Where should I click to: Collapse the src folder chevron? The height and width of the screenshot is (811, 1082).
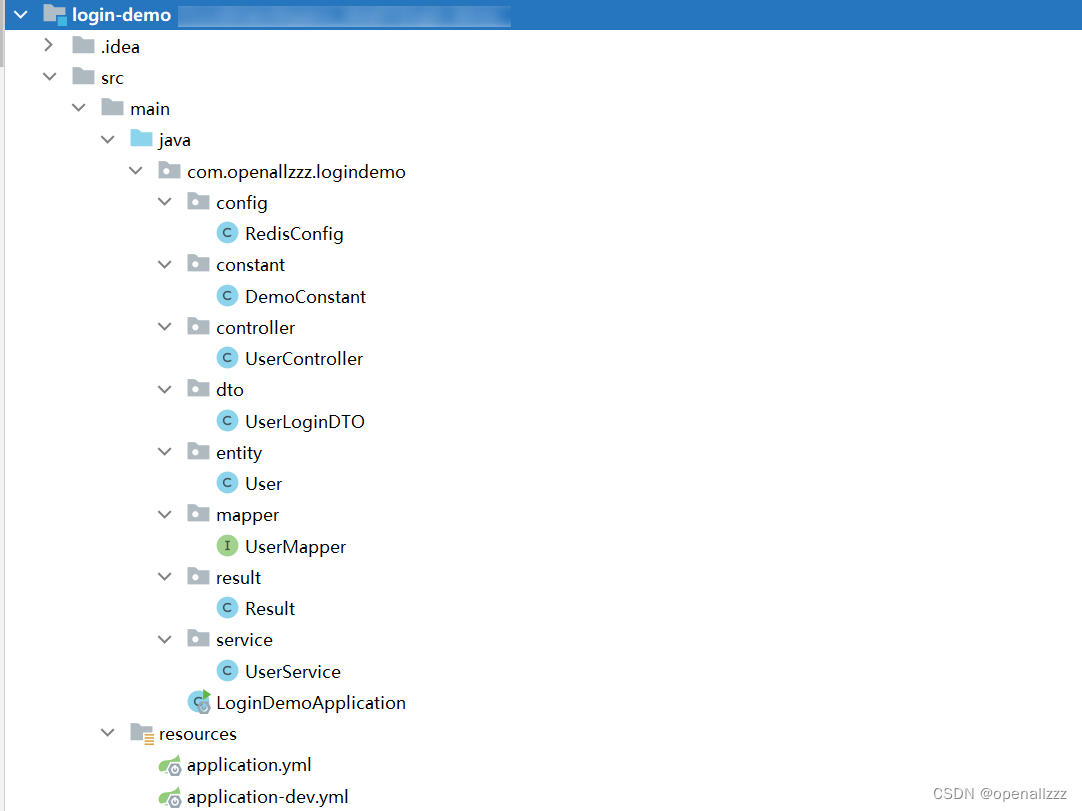pos(50,77)
